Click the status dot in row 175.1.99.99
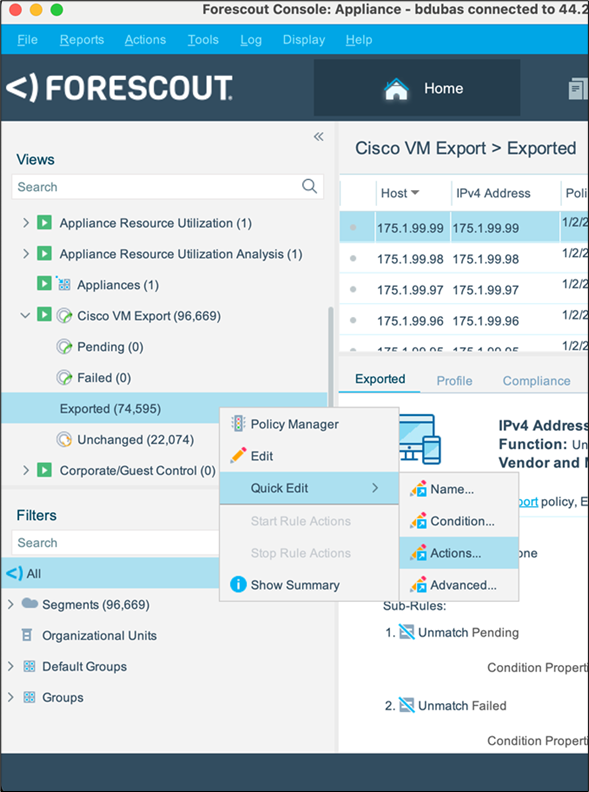 [x=353, y=227]
